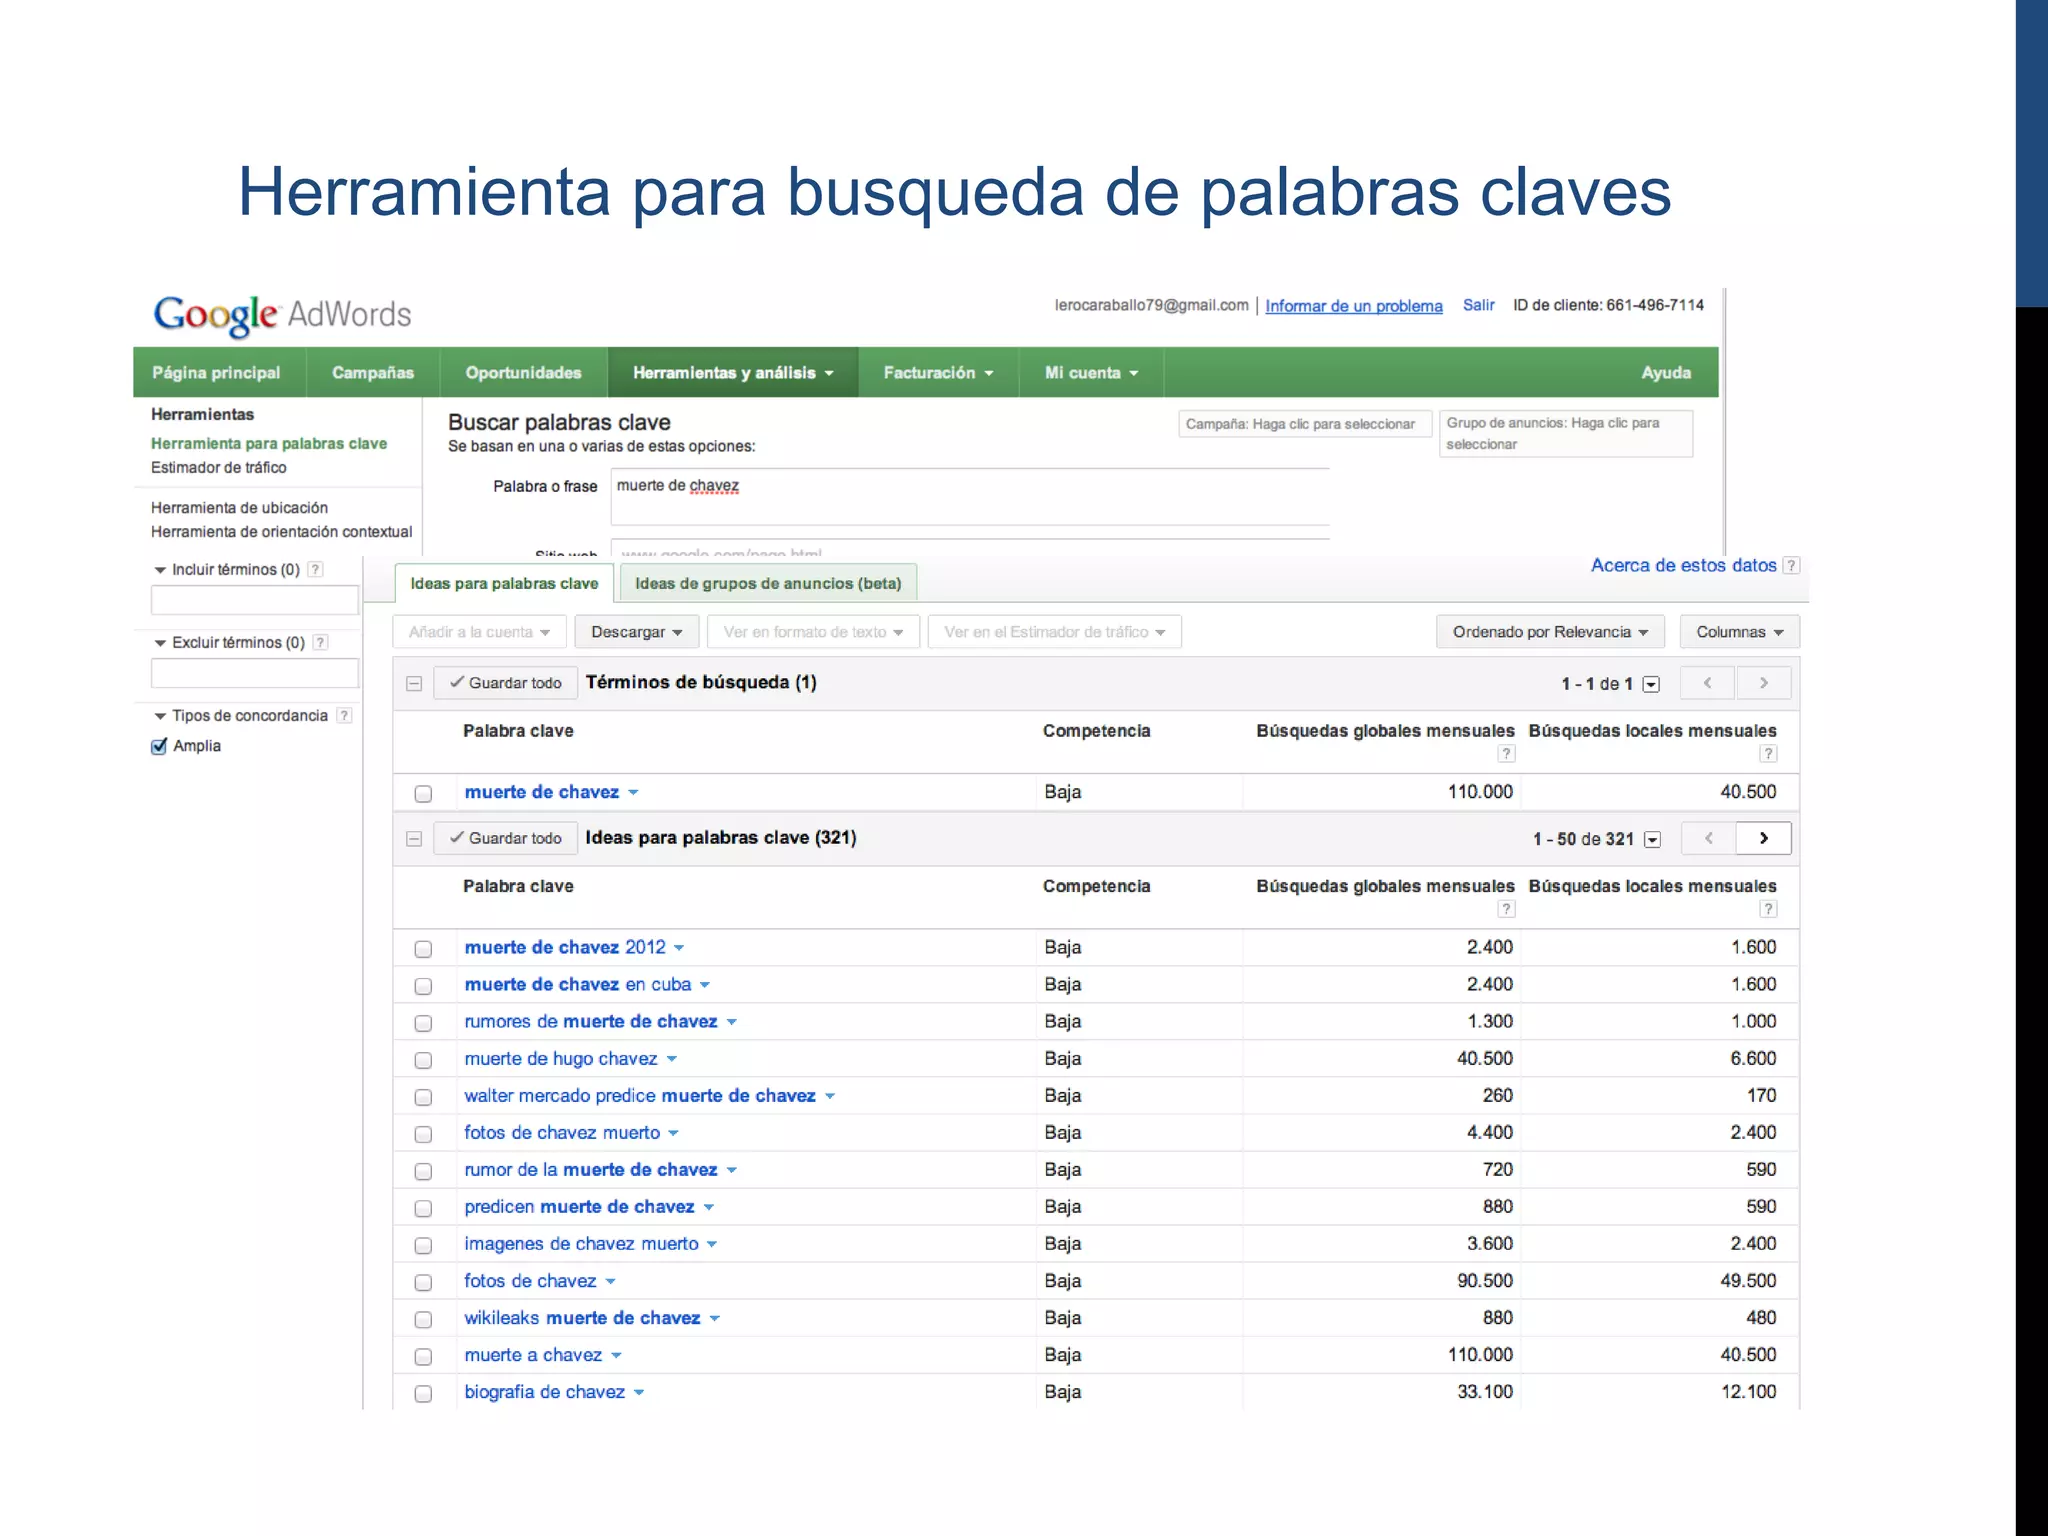Switch to Ideas de grupos de anuncios (beta) tab
The height and width of the screenshot is (1536, 2048).
pyautogui.click(x=768, y=584)
